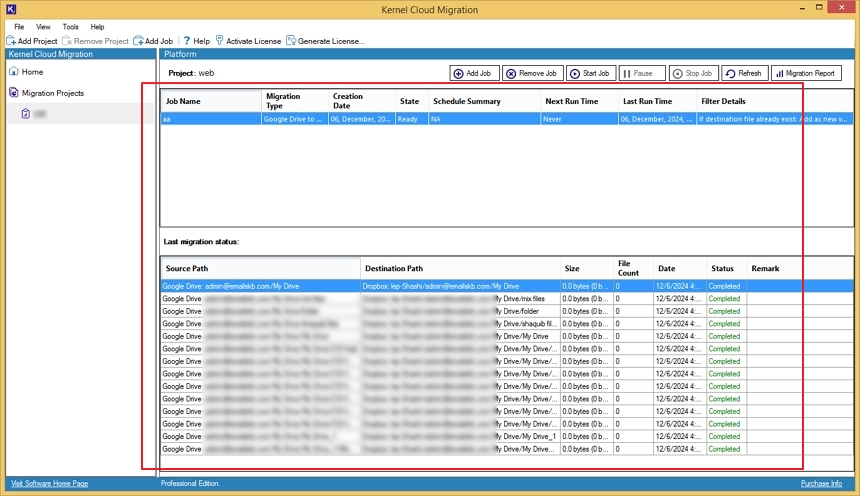860x496 pixels.
Task: Click the 'Ready' state cell of the job
Action: click(x=412, y=119)
